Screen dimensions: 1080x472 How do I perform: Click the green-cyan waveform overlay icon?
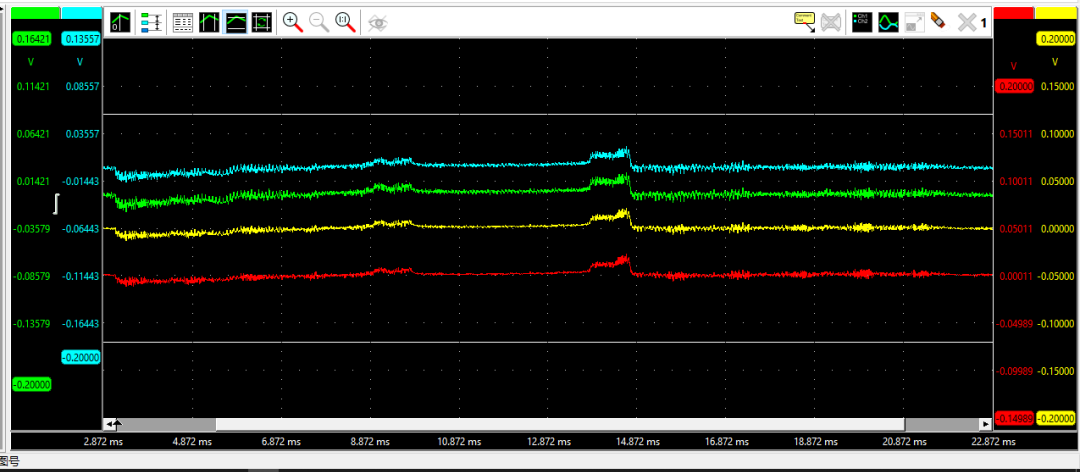[x=889, y=22]
